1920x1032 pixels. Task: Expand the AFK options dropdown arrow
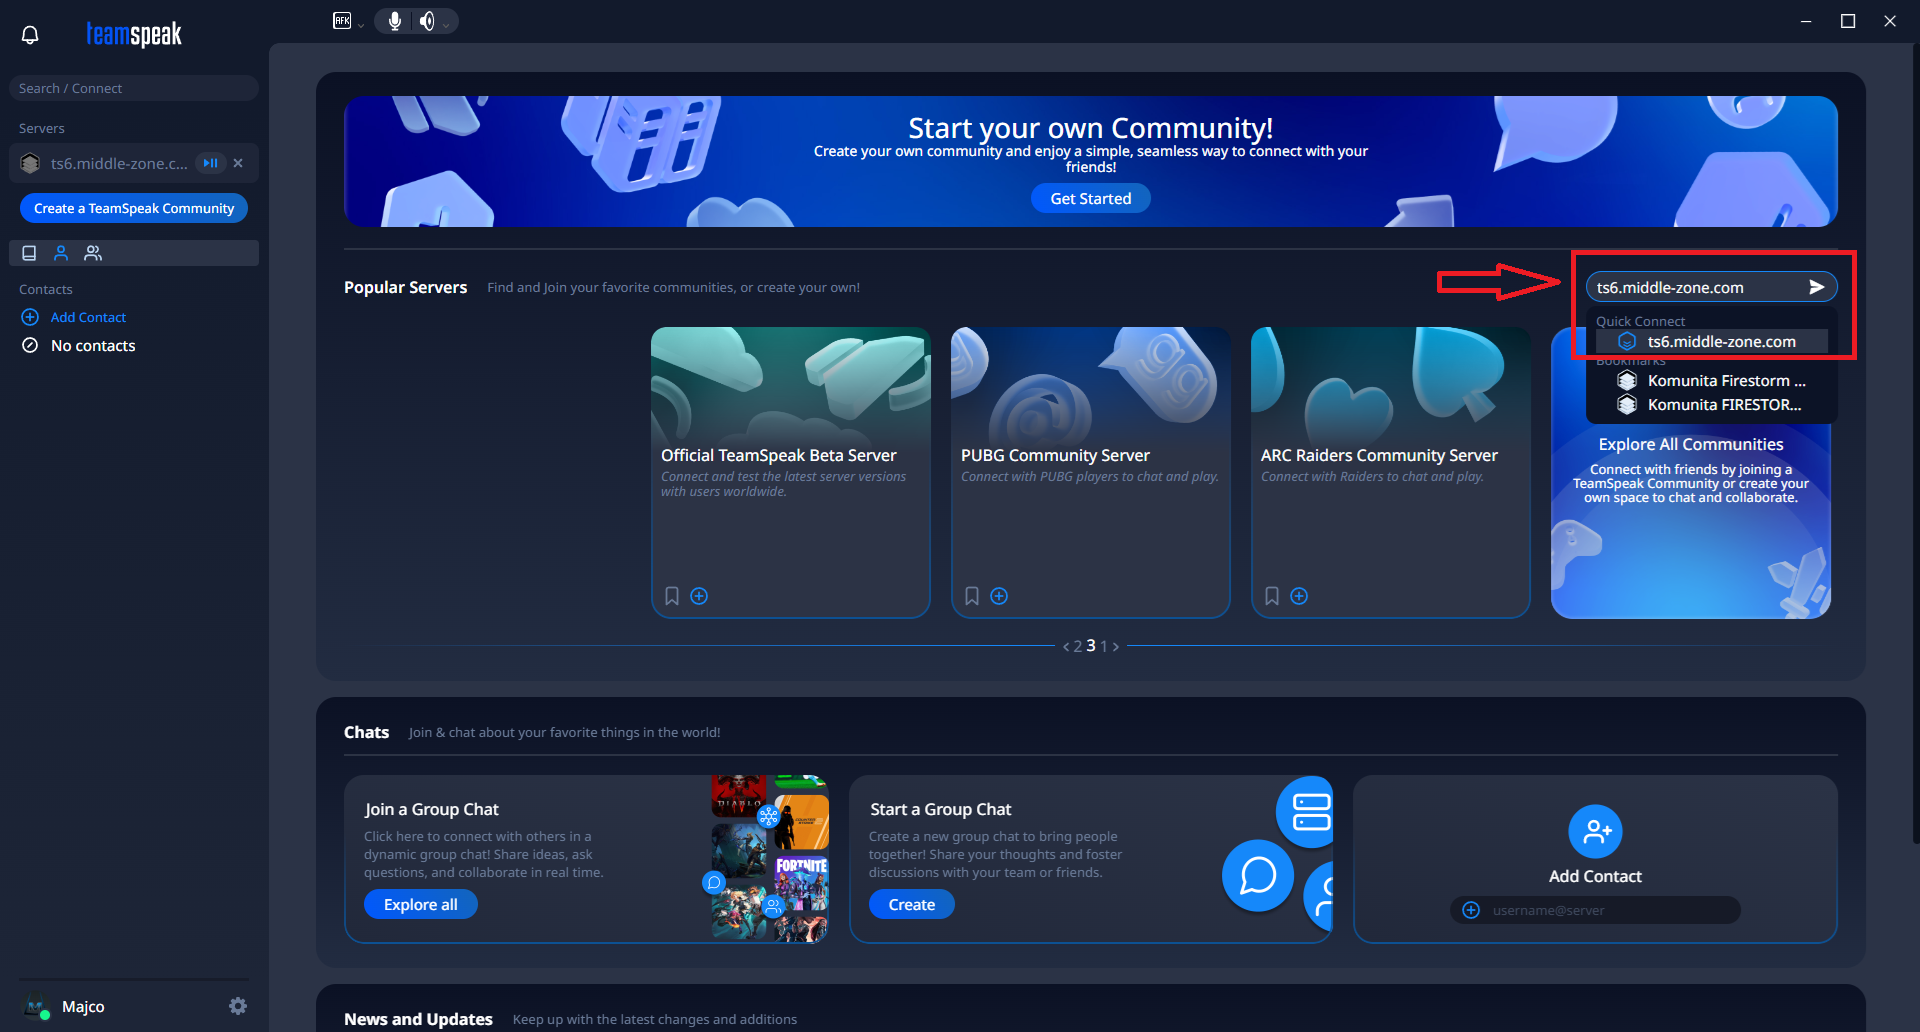tap(361, 25)
